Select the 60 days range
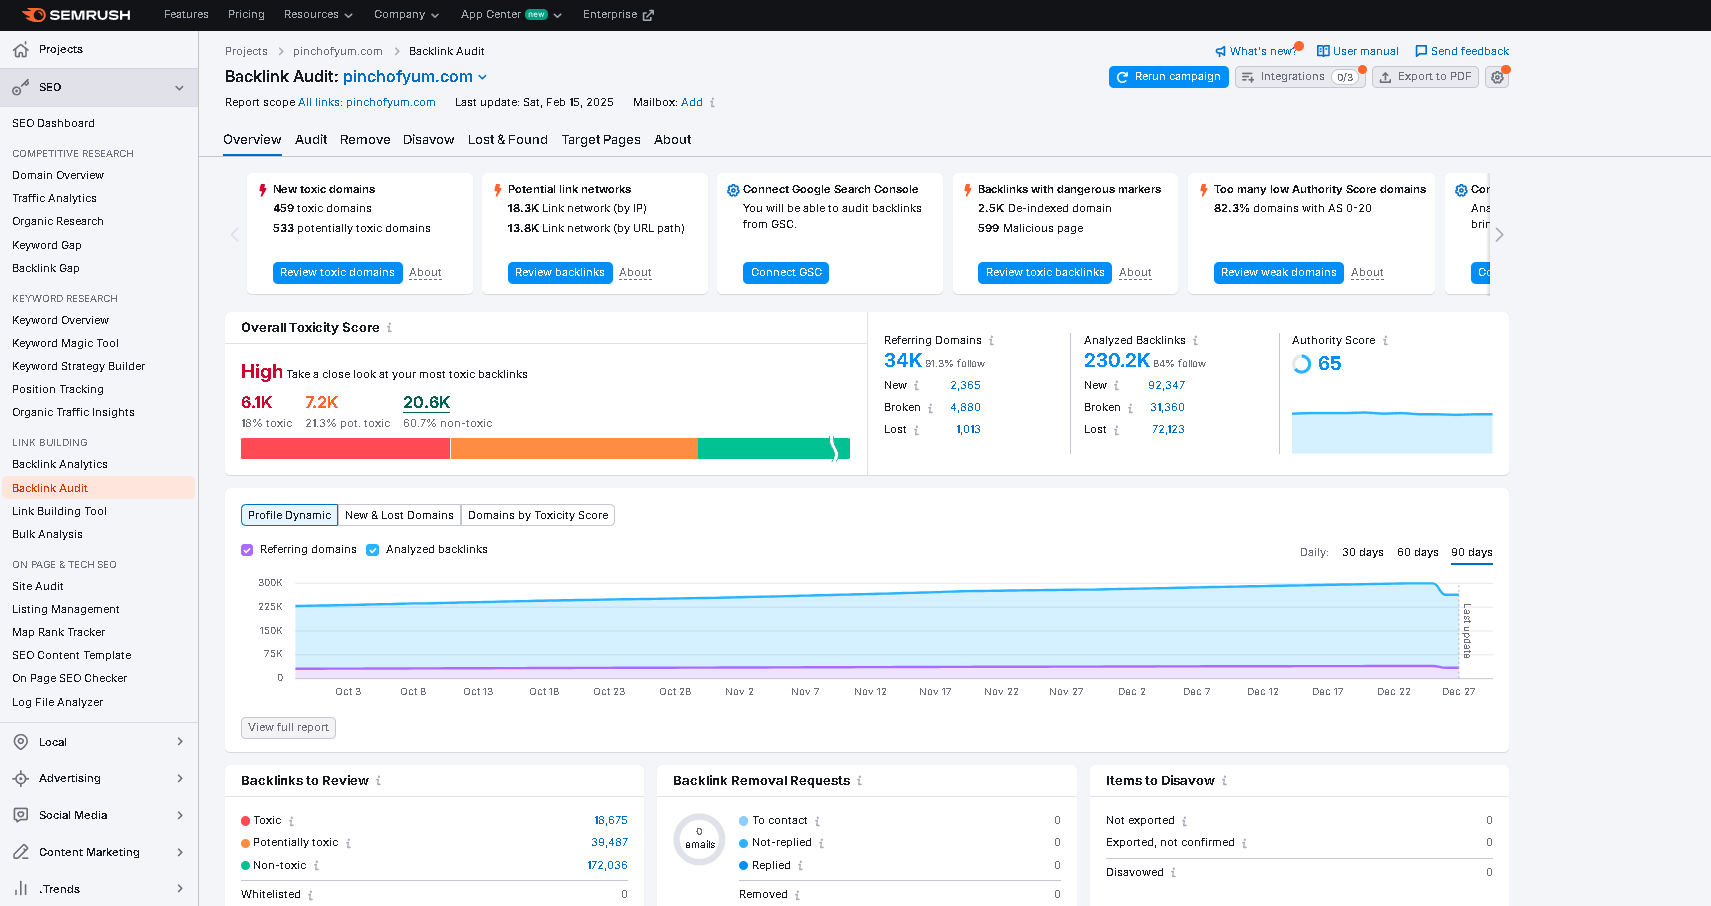The width and height of the screenshot is (1711, 906). click(x=1418, y=553)
